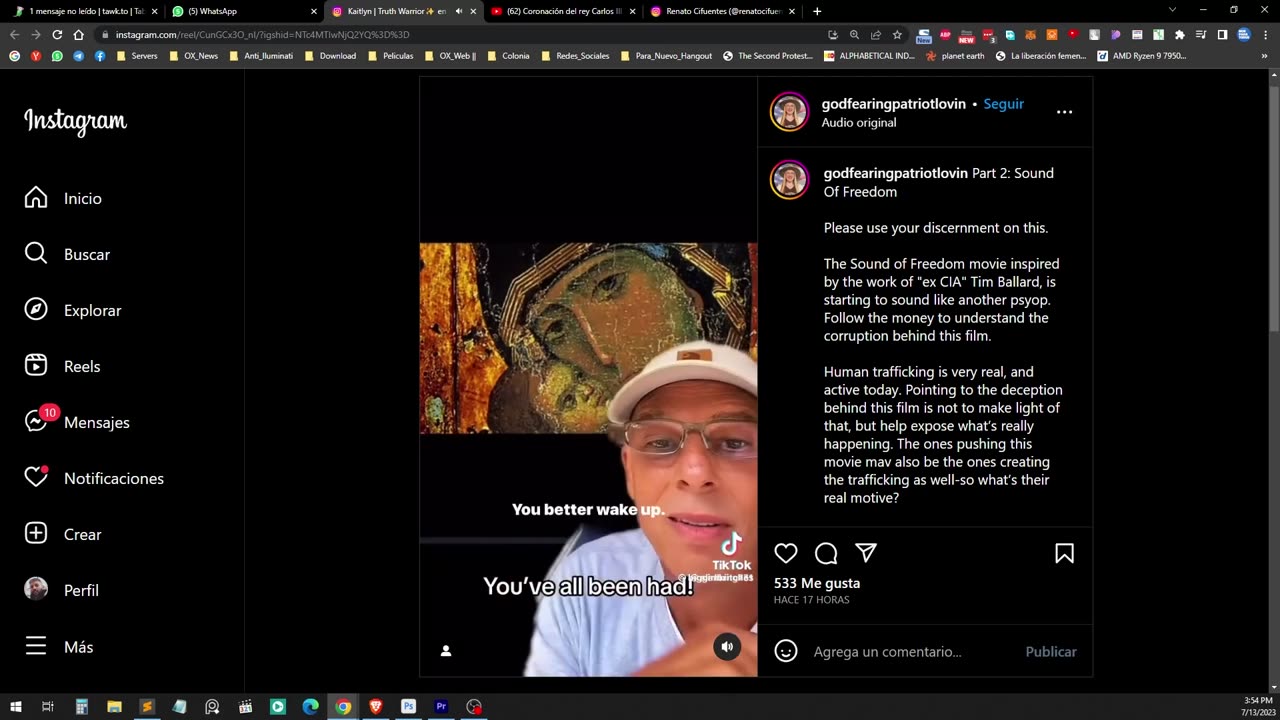Open the Windows Start menu
The width and height of the screenshot is (1280, 720).
click(x=16, y=706)
